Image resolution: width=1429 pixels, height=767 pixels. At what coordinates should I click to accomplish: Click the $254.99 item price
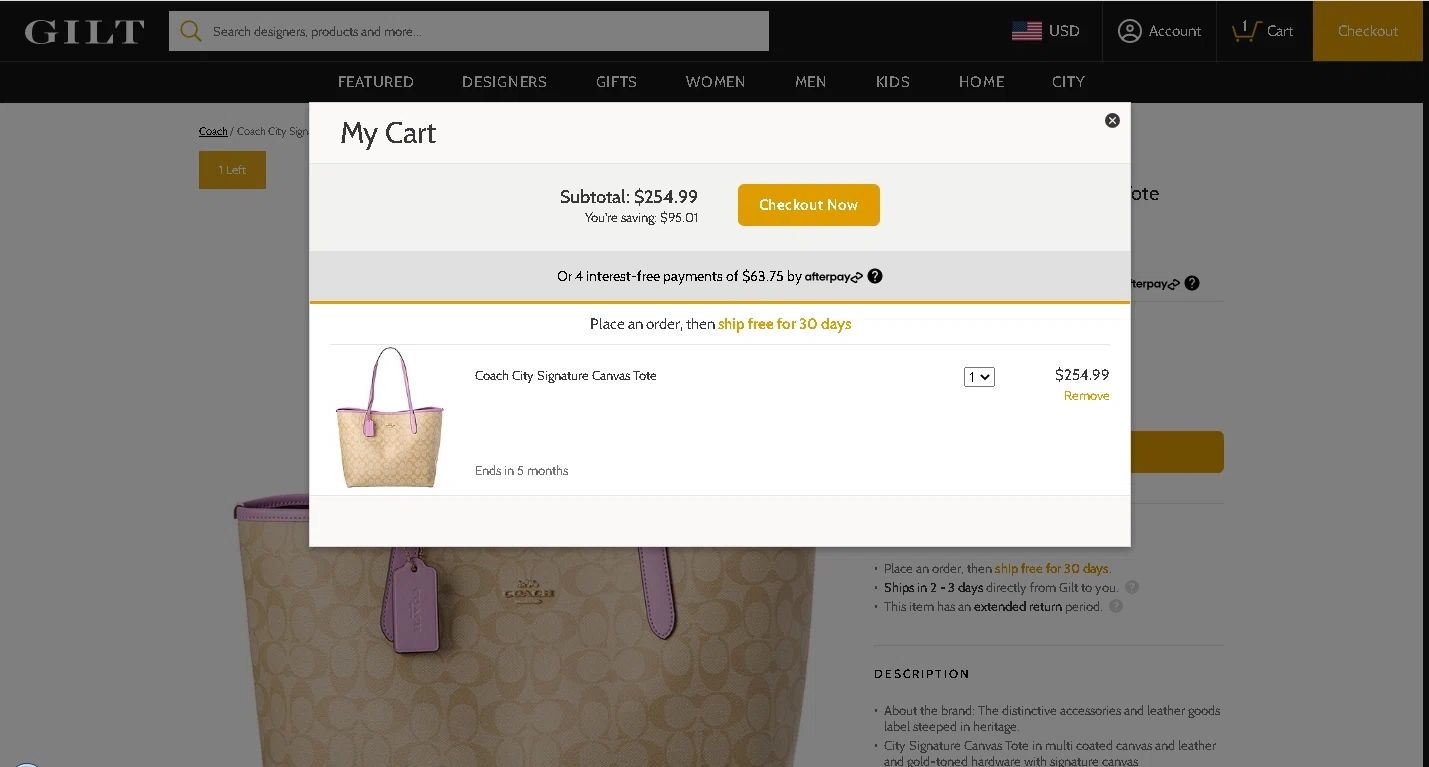coord(1082,375)
